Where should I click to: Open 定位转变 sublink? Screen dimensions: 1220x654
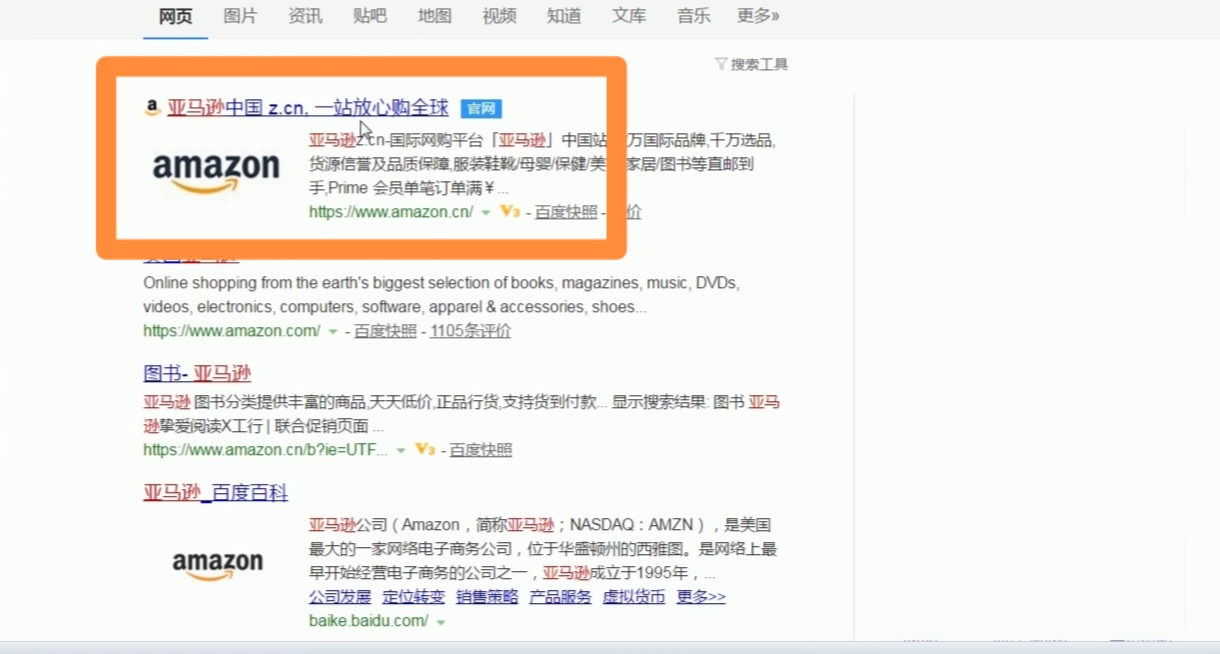click(x=414, y=597)
